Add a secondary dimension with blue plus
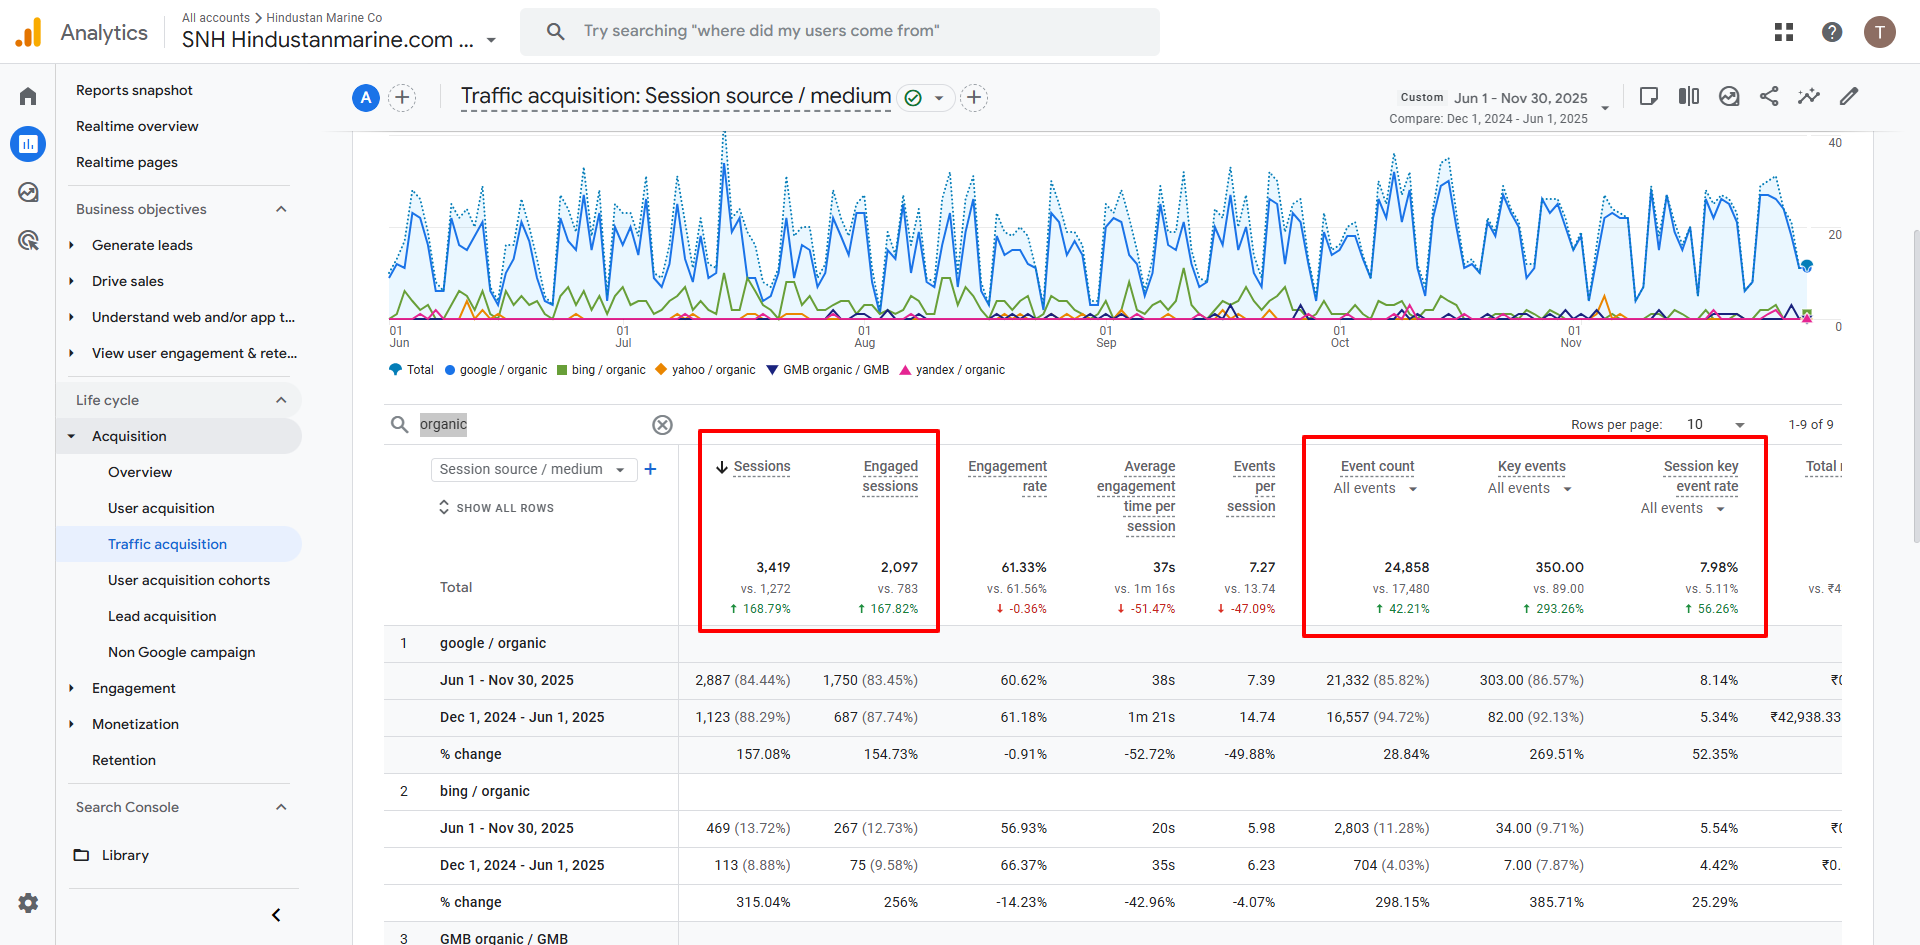This screenshot has height=945, width=1920. (650, 469)
